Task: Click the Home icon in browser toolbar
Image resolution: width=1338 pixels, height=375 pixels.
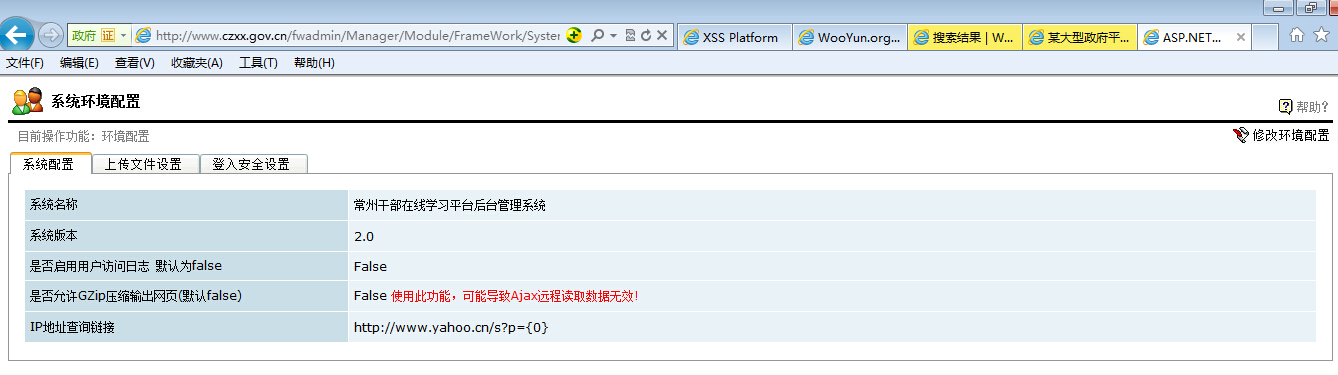Action: pyautogui.click(x=1297, y=35)
